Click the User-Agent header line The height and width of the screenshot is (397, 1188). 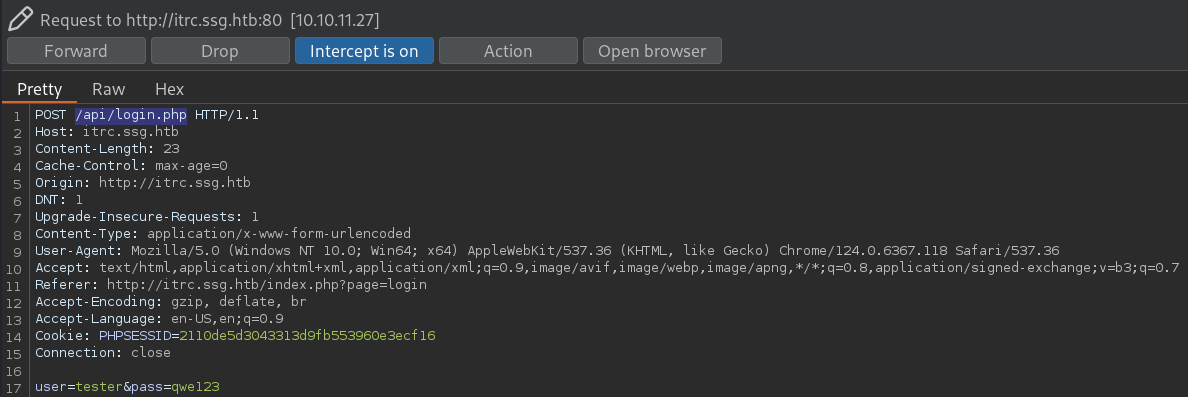point(547,250)
